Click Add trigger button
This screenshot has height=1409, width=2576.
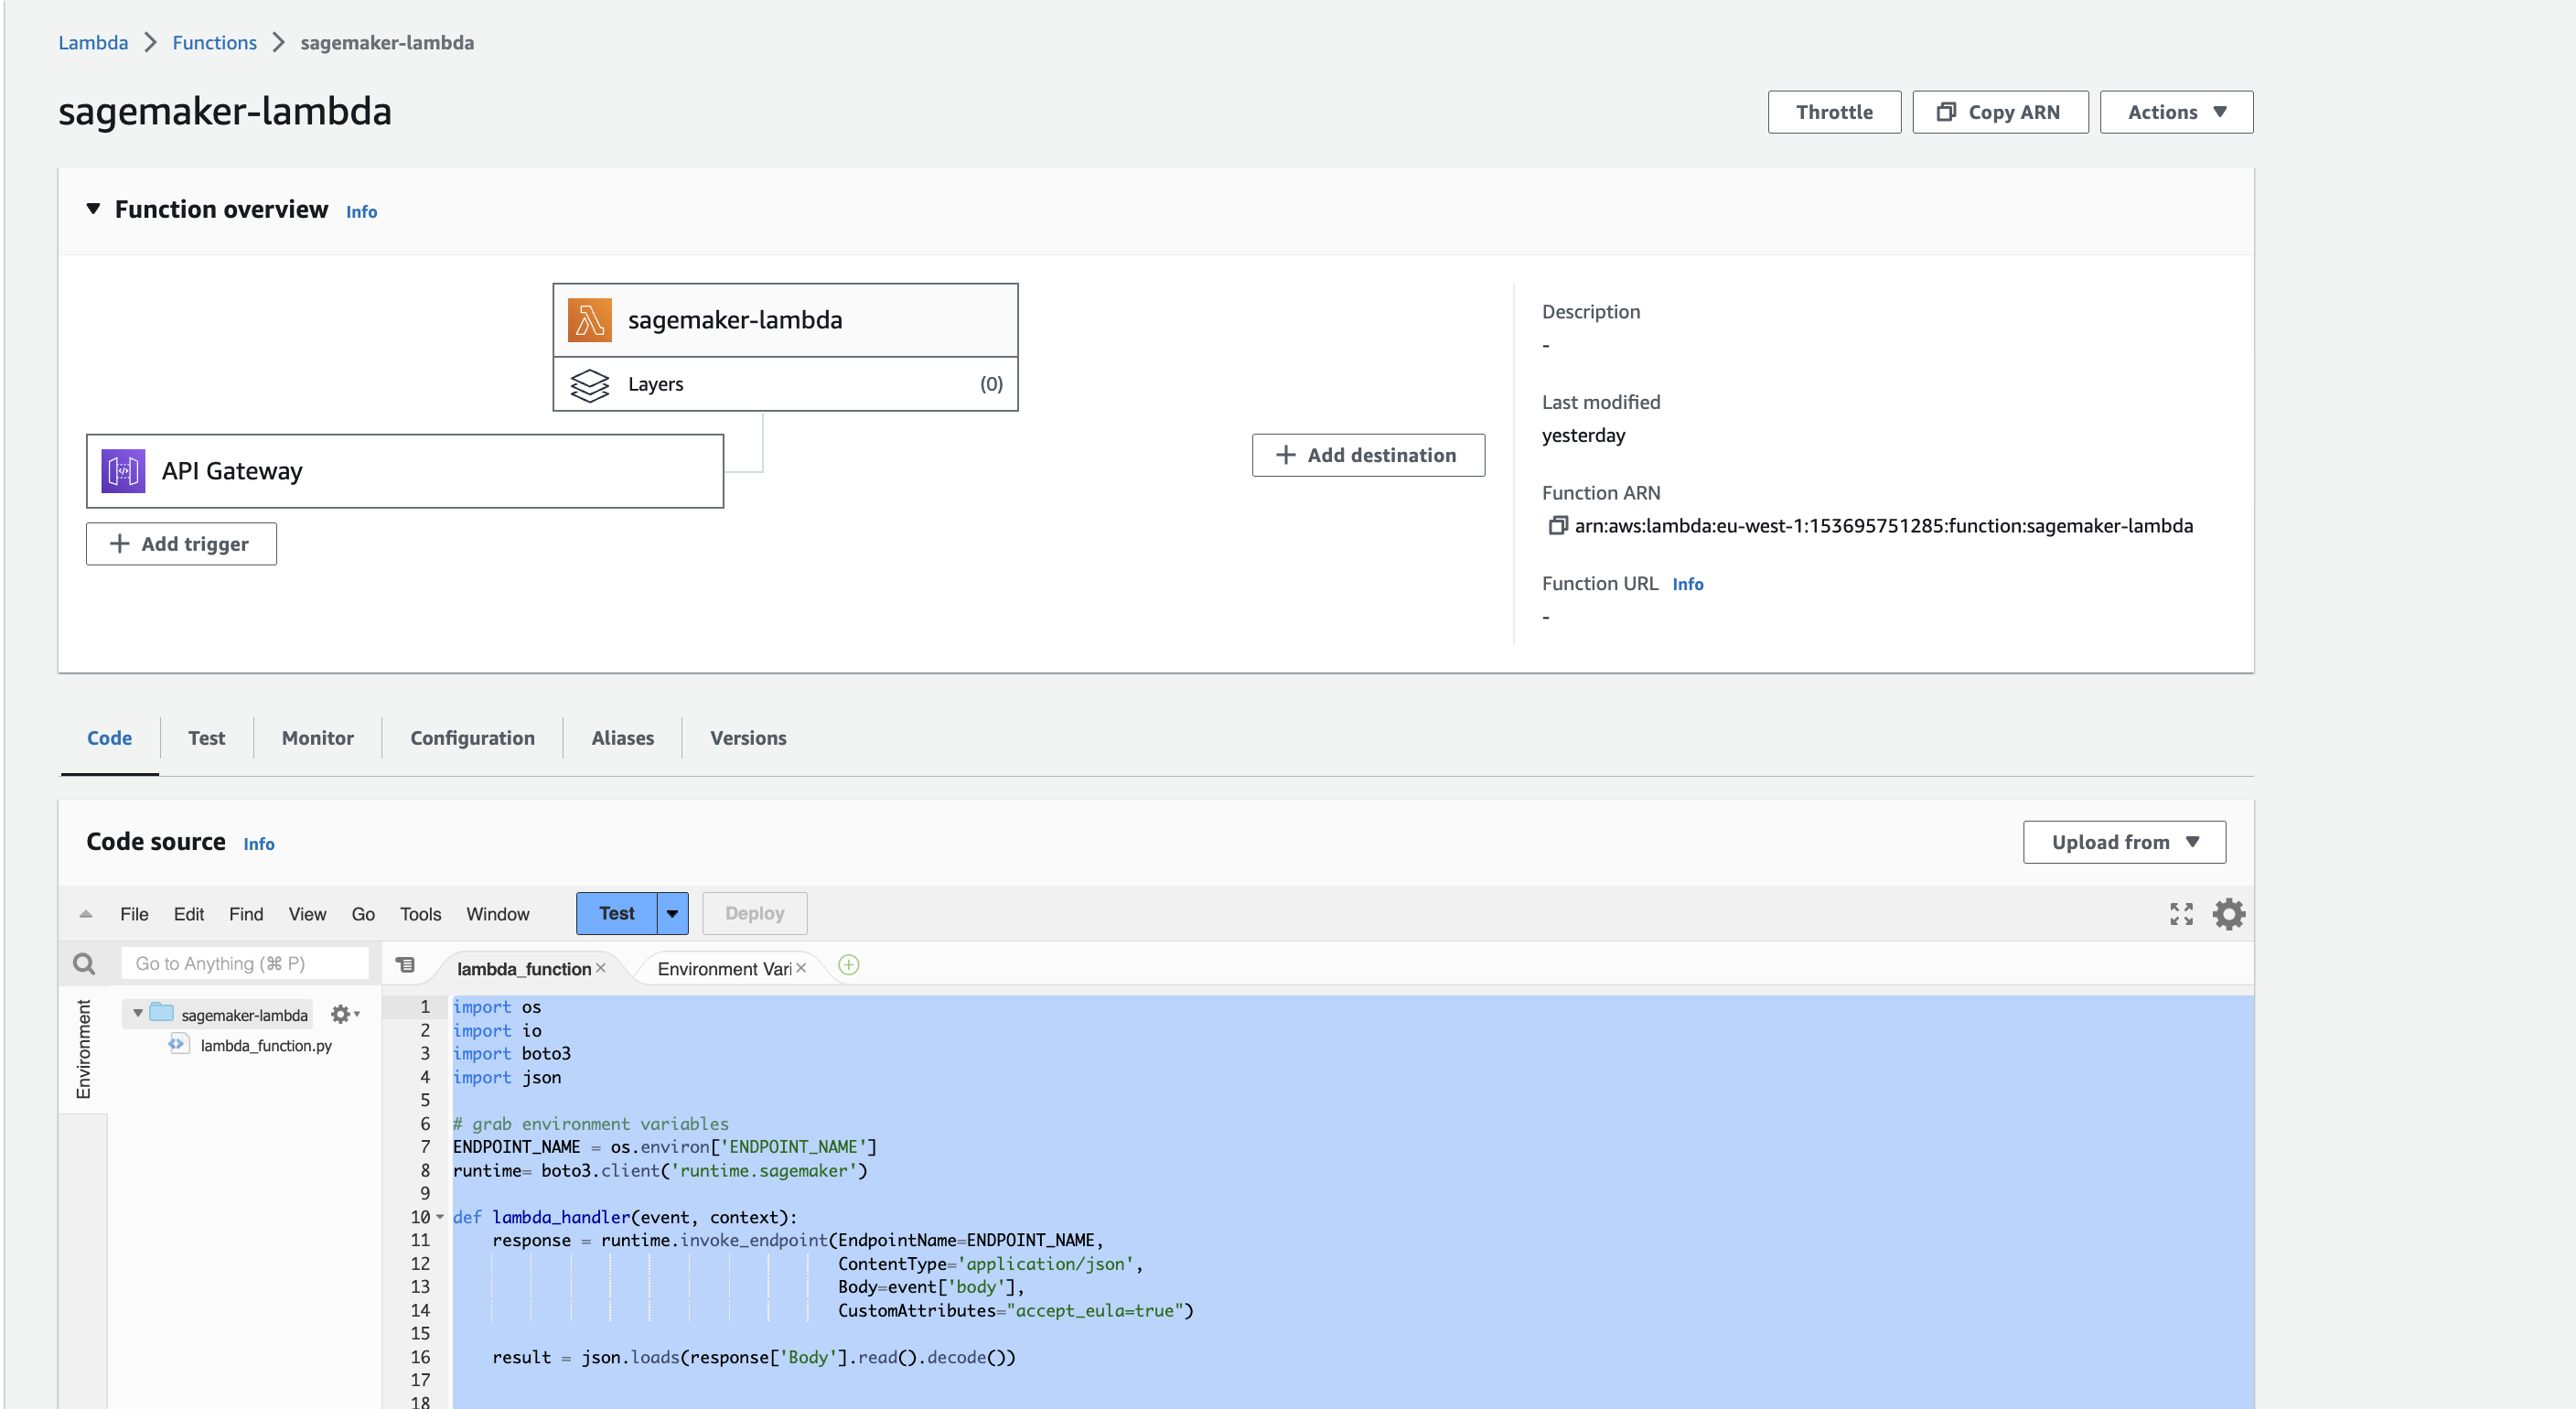coord(181,544)
